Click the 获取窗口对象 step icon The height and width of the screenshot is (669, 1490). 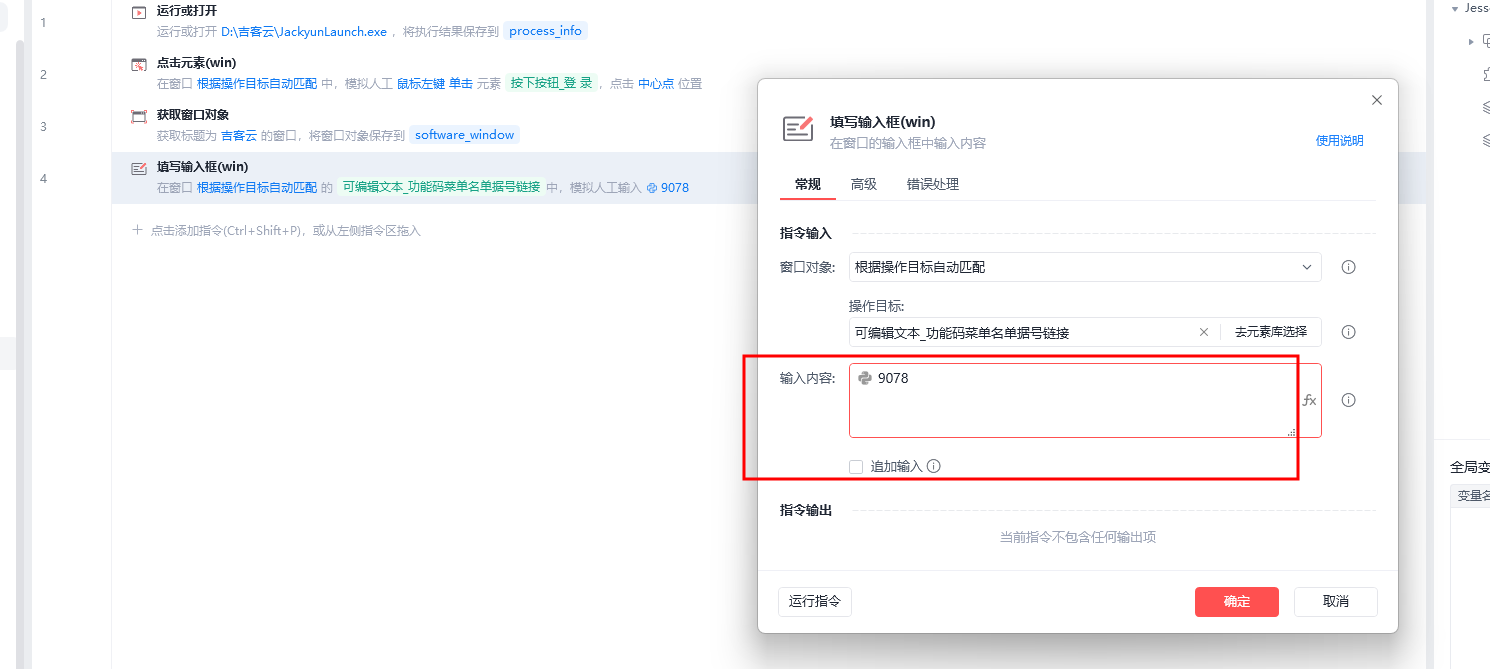point(139,116)
